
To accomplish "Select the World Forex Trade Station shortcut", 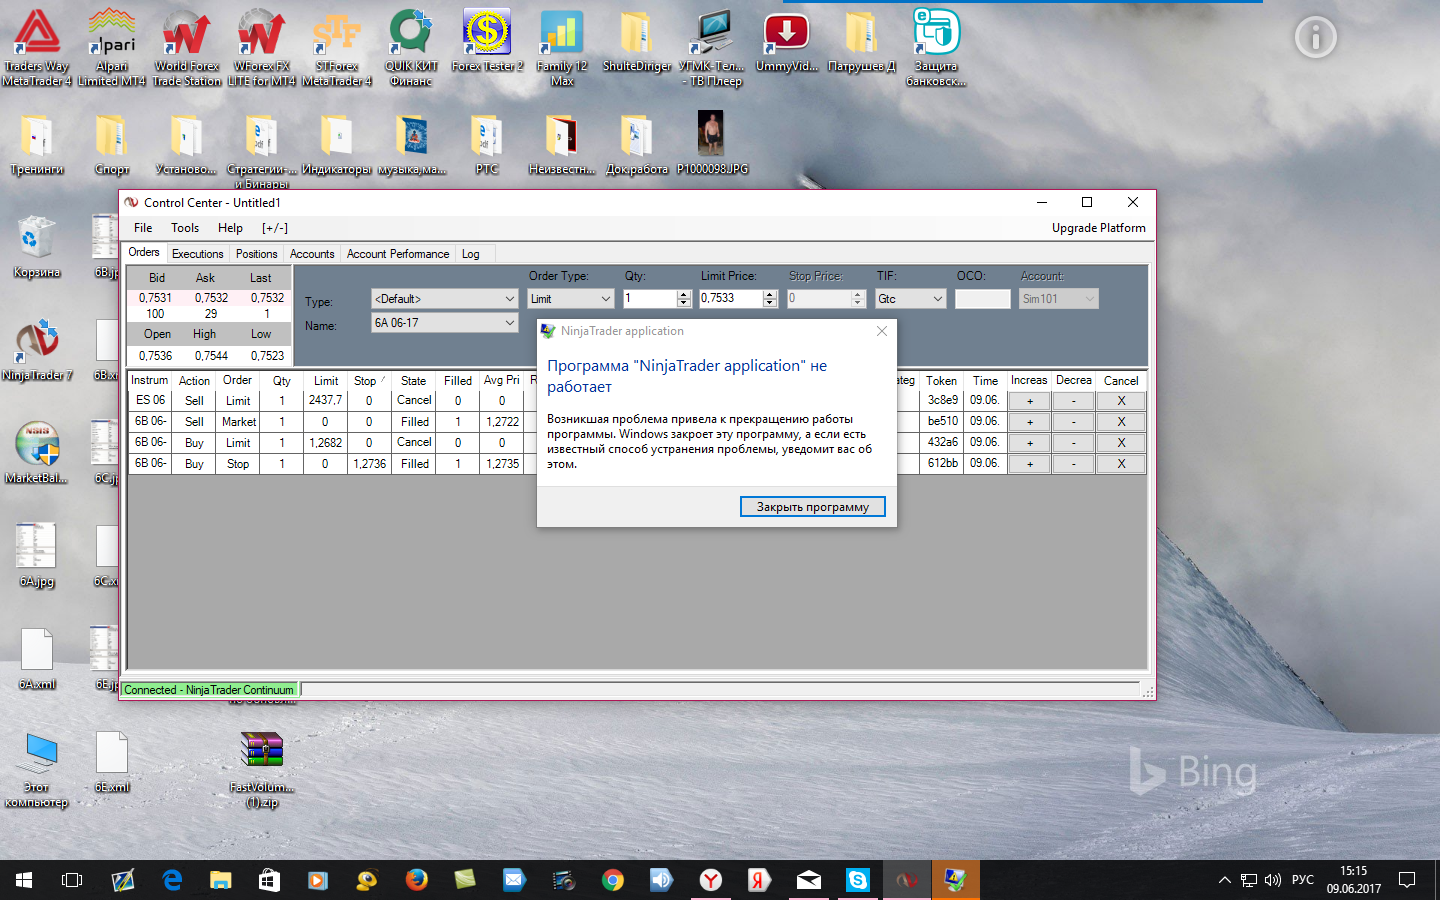I will [187, 47].
